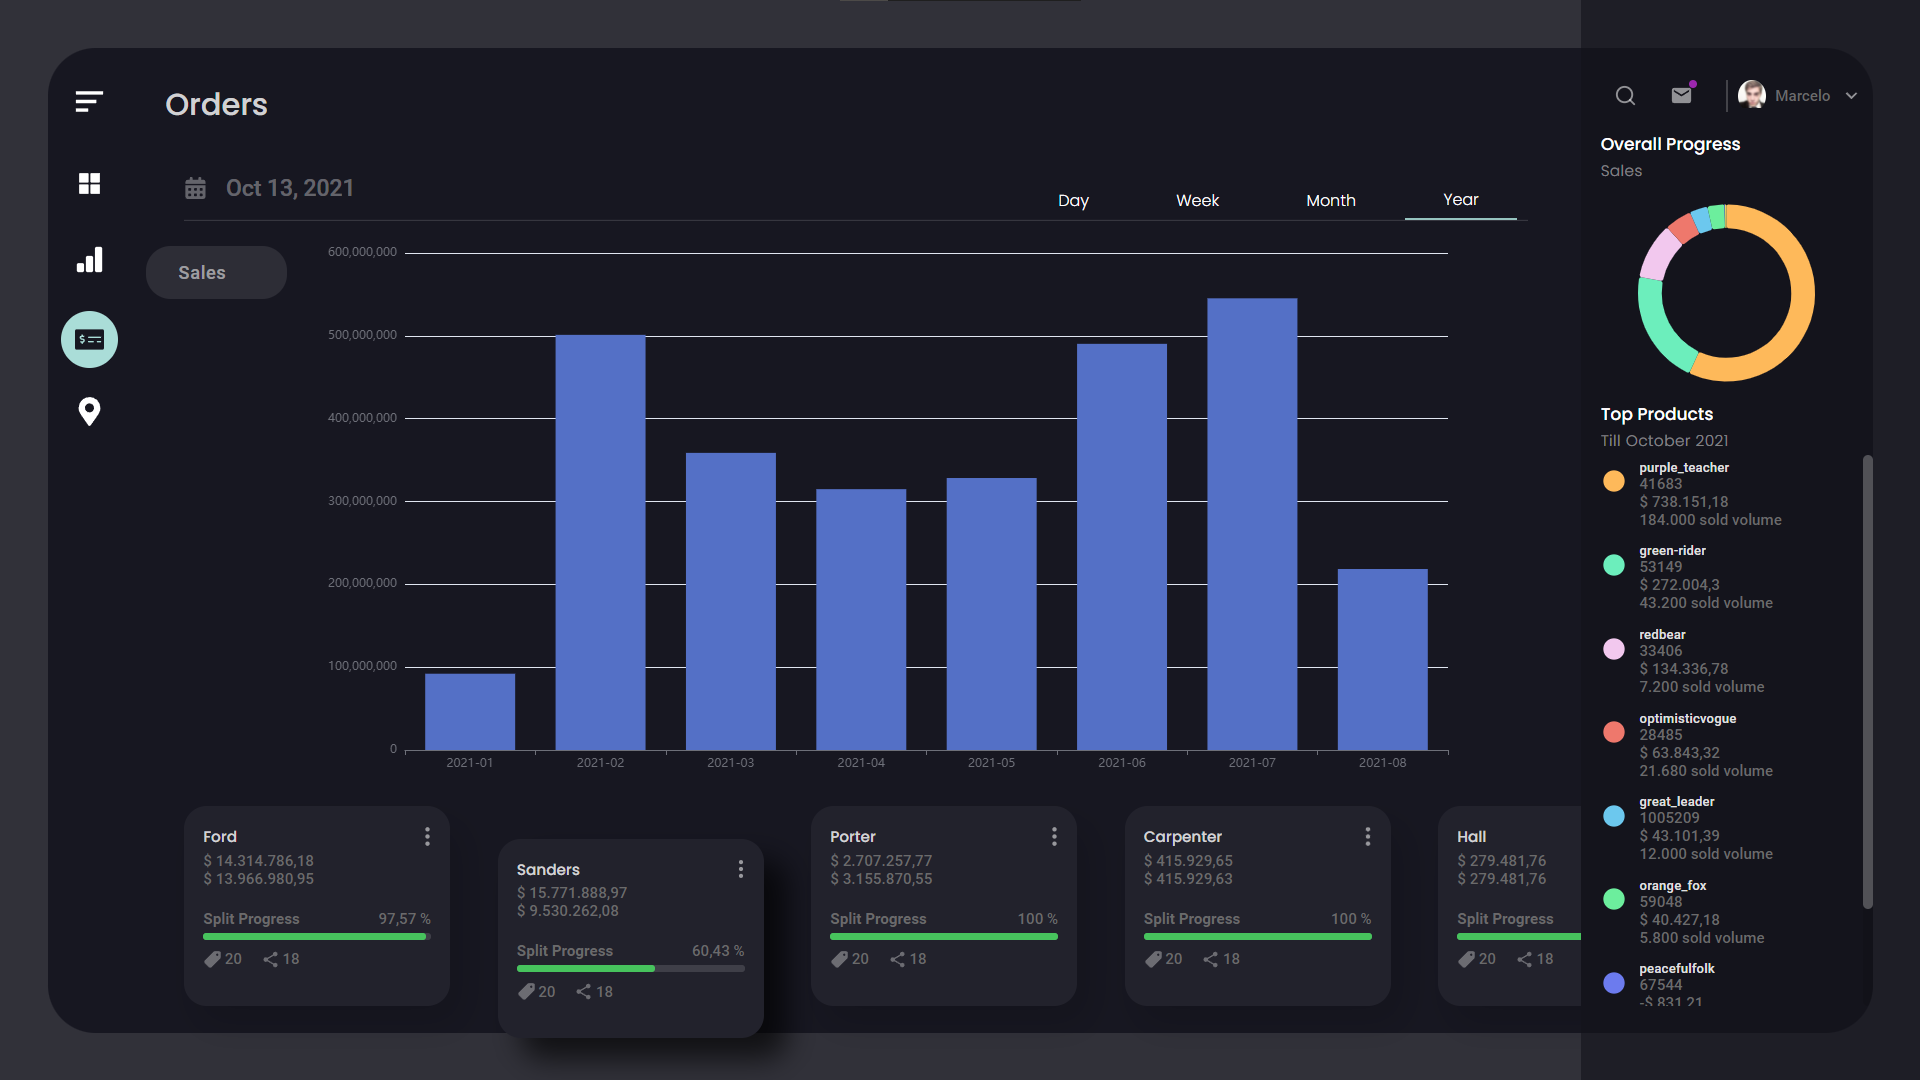Open Sanders card options menu
1920x1080 pixels.
pyautogui.click(x=740, y=869)
